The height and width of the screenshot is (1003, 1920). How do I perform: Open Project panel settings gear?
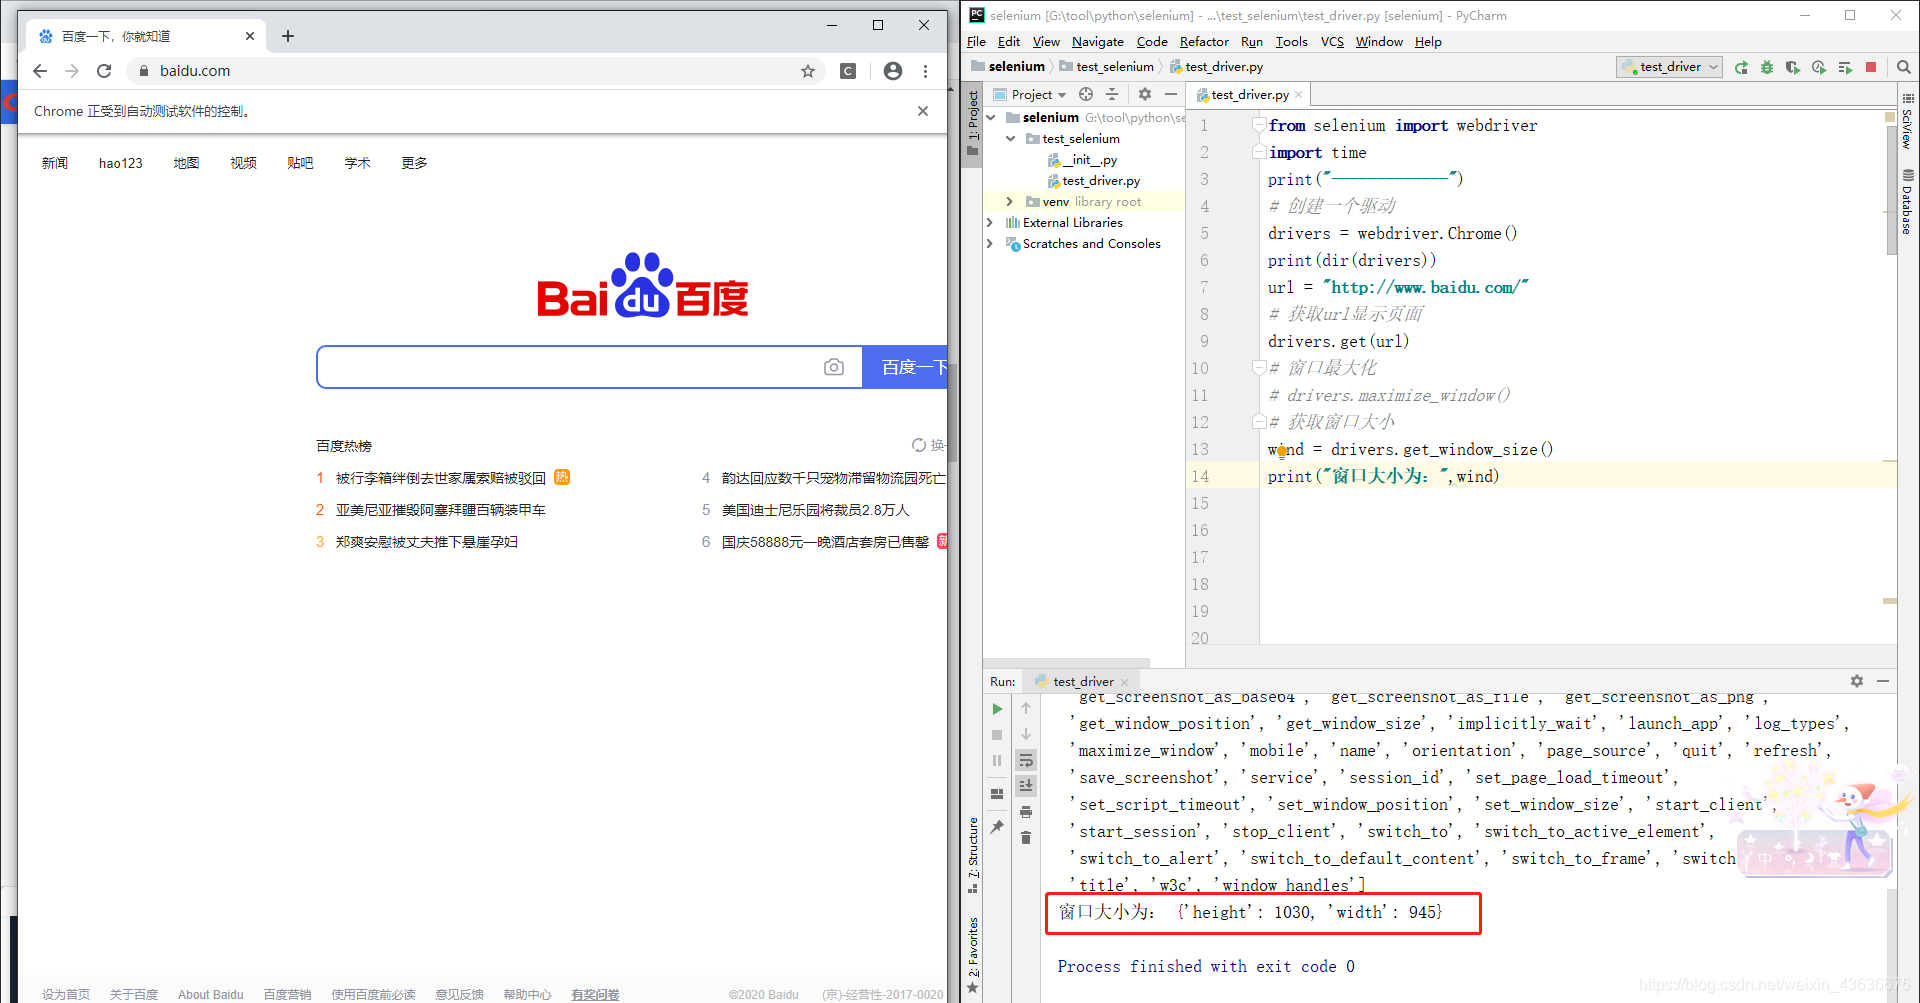[x=1145, y=94]
